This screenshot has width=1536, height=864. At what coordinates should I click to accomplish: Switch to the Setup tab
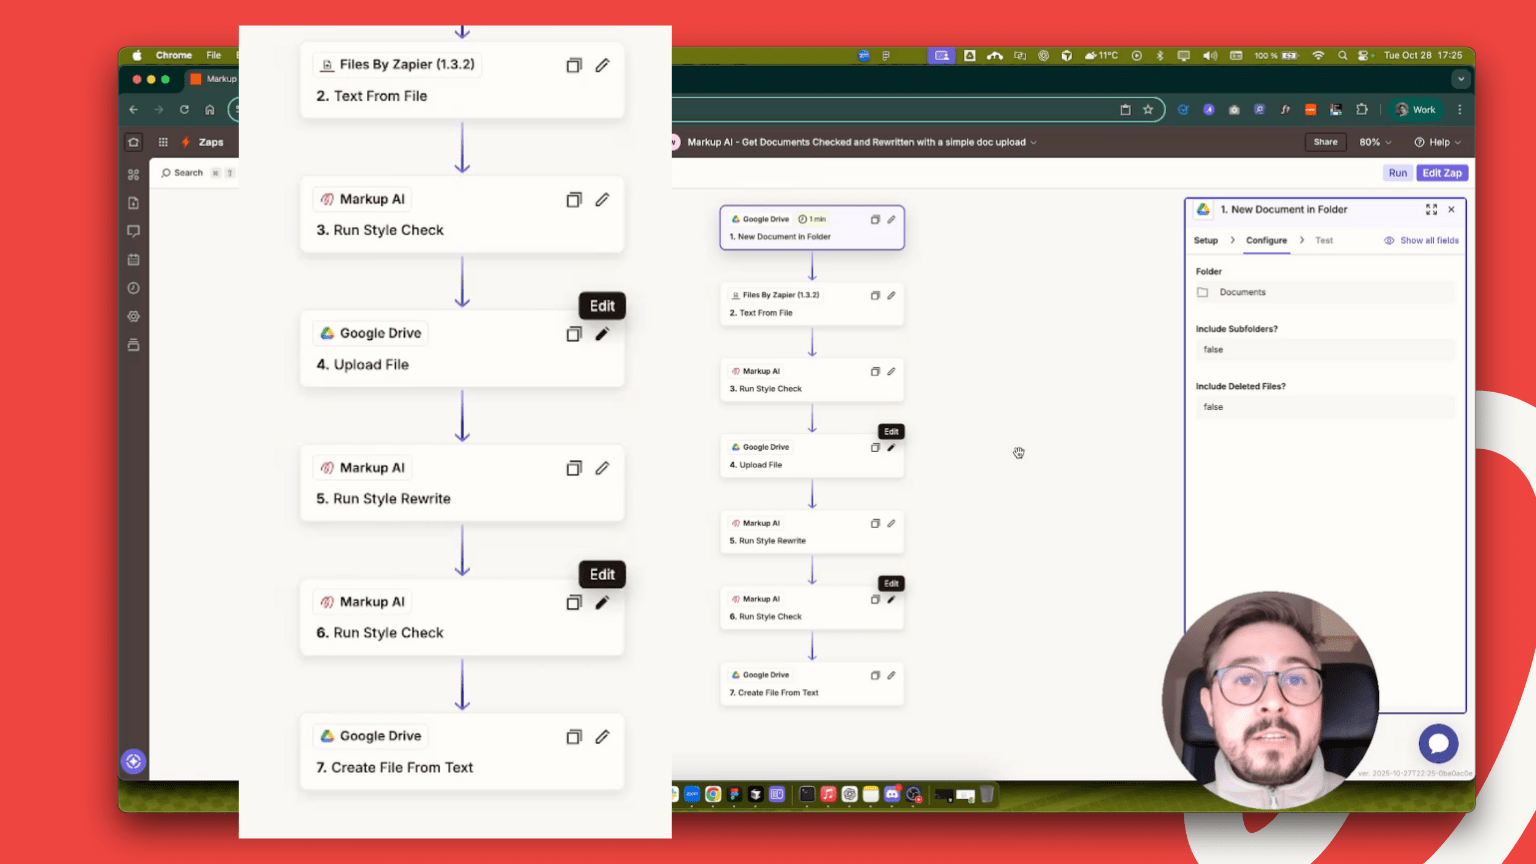coord(1206,240)
